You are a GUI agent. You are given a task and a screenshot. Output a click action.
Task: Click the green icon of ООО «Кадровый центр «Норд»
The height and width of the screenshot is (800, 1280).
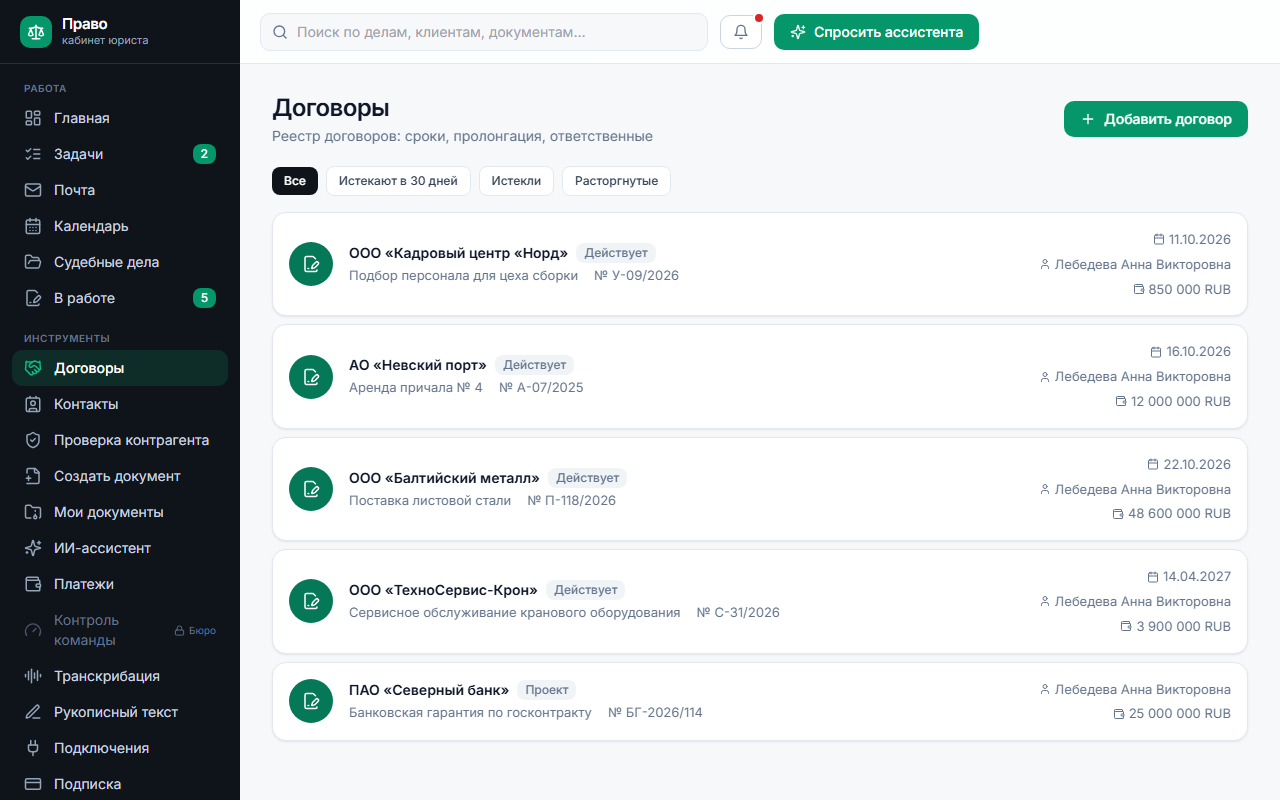pos(311,264)
